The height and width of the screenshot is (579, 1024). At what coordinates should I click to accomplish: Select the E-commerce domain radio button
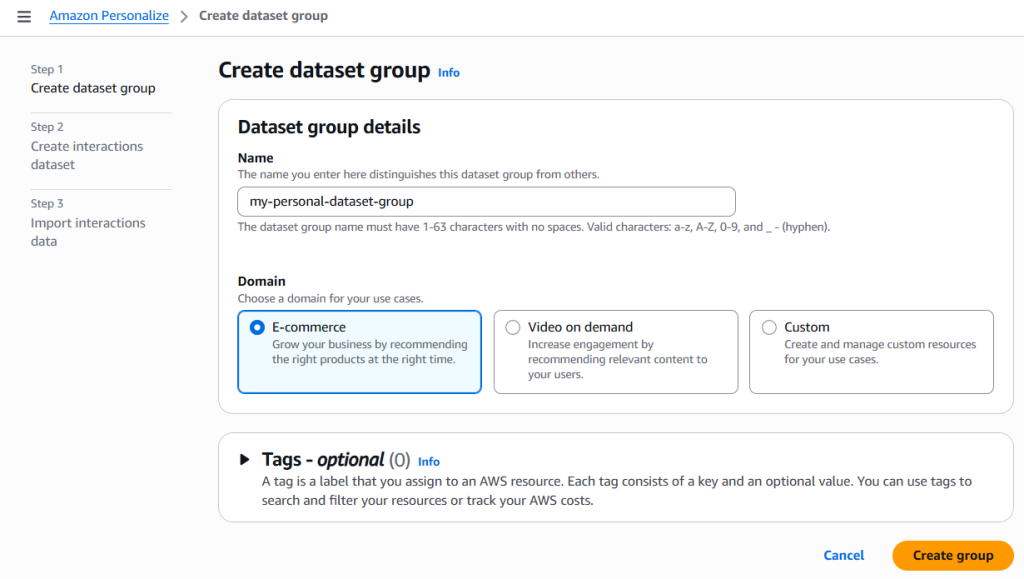[257, 327]
